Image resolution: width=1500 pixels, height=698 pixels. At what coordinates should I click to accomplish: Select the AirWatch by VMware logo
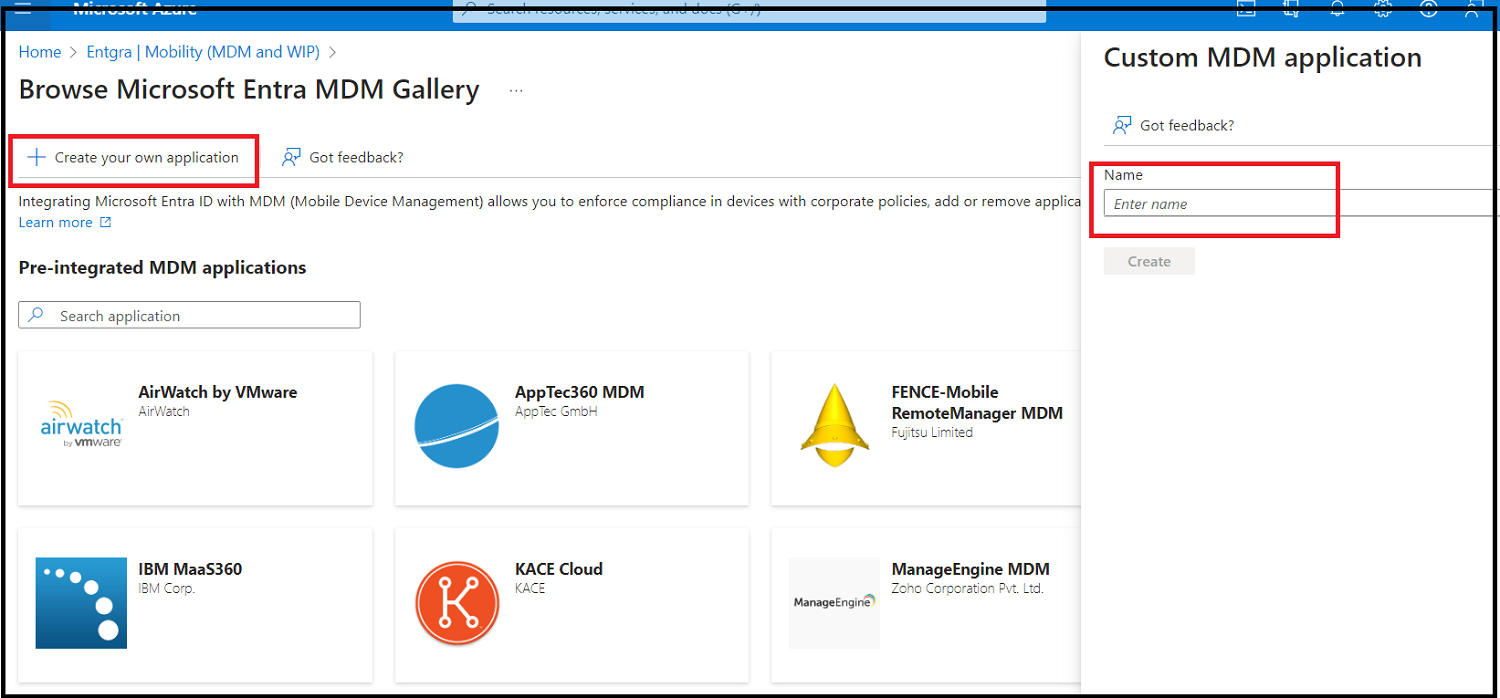(x=81, y=423)
